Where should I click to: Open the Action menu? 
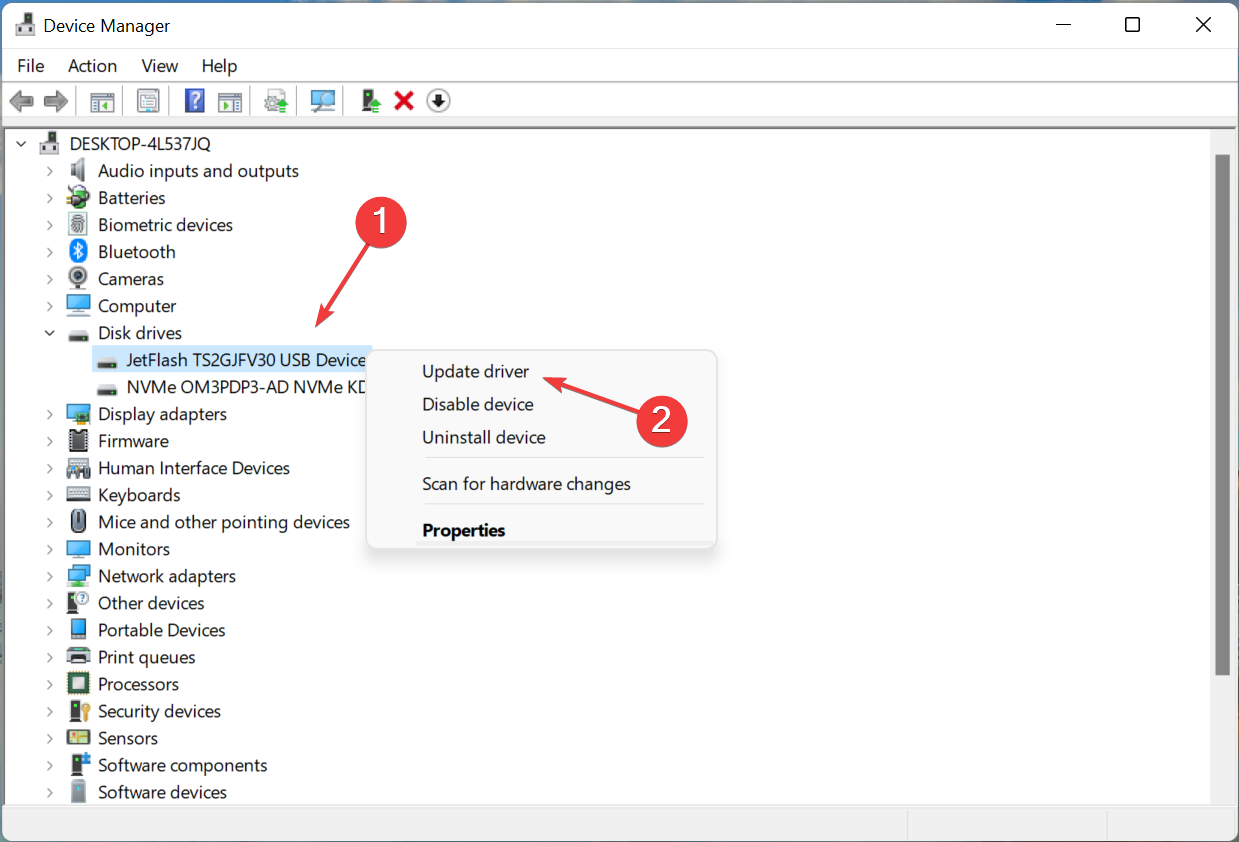pyautogui.click(x=92, y=66)
